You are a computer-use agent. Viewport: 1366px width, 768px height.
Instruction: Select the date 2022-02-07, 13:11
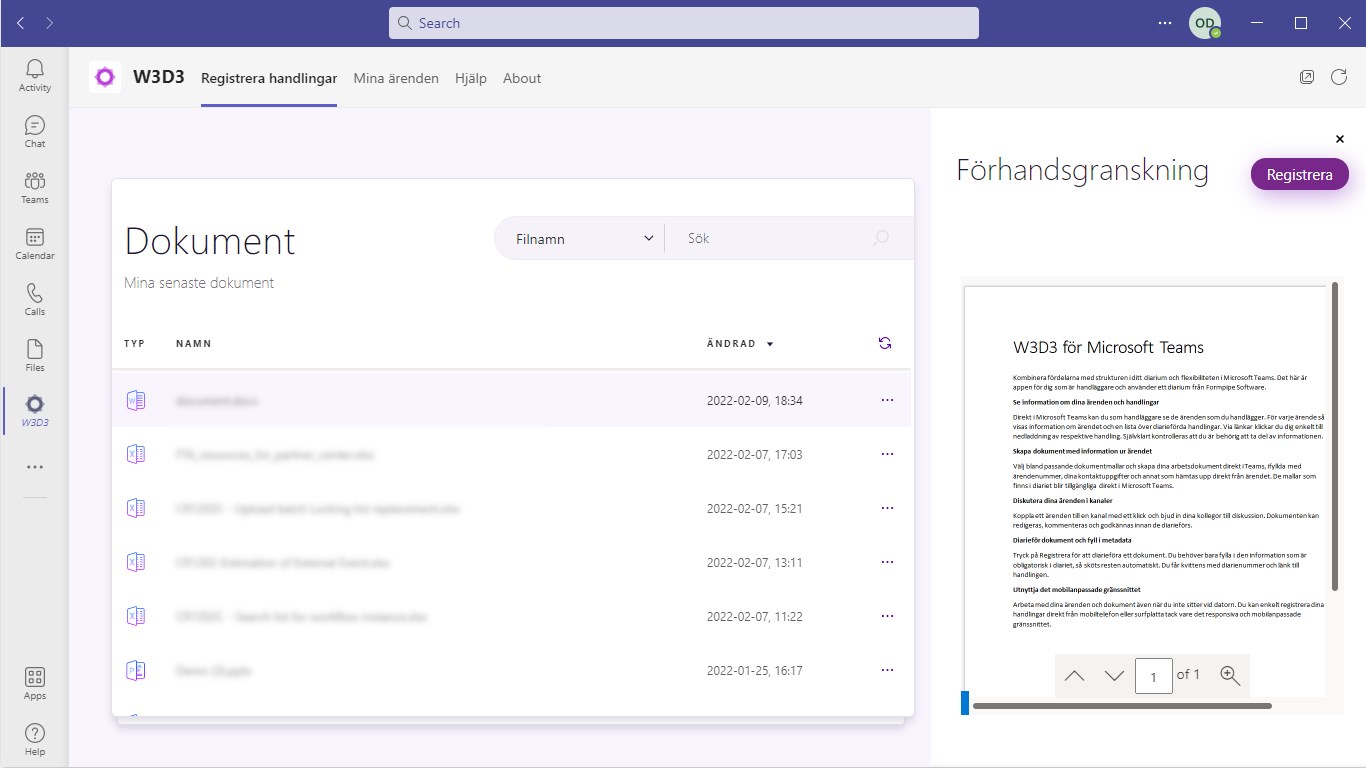coord(755,563)
